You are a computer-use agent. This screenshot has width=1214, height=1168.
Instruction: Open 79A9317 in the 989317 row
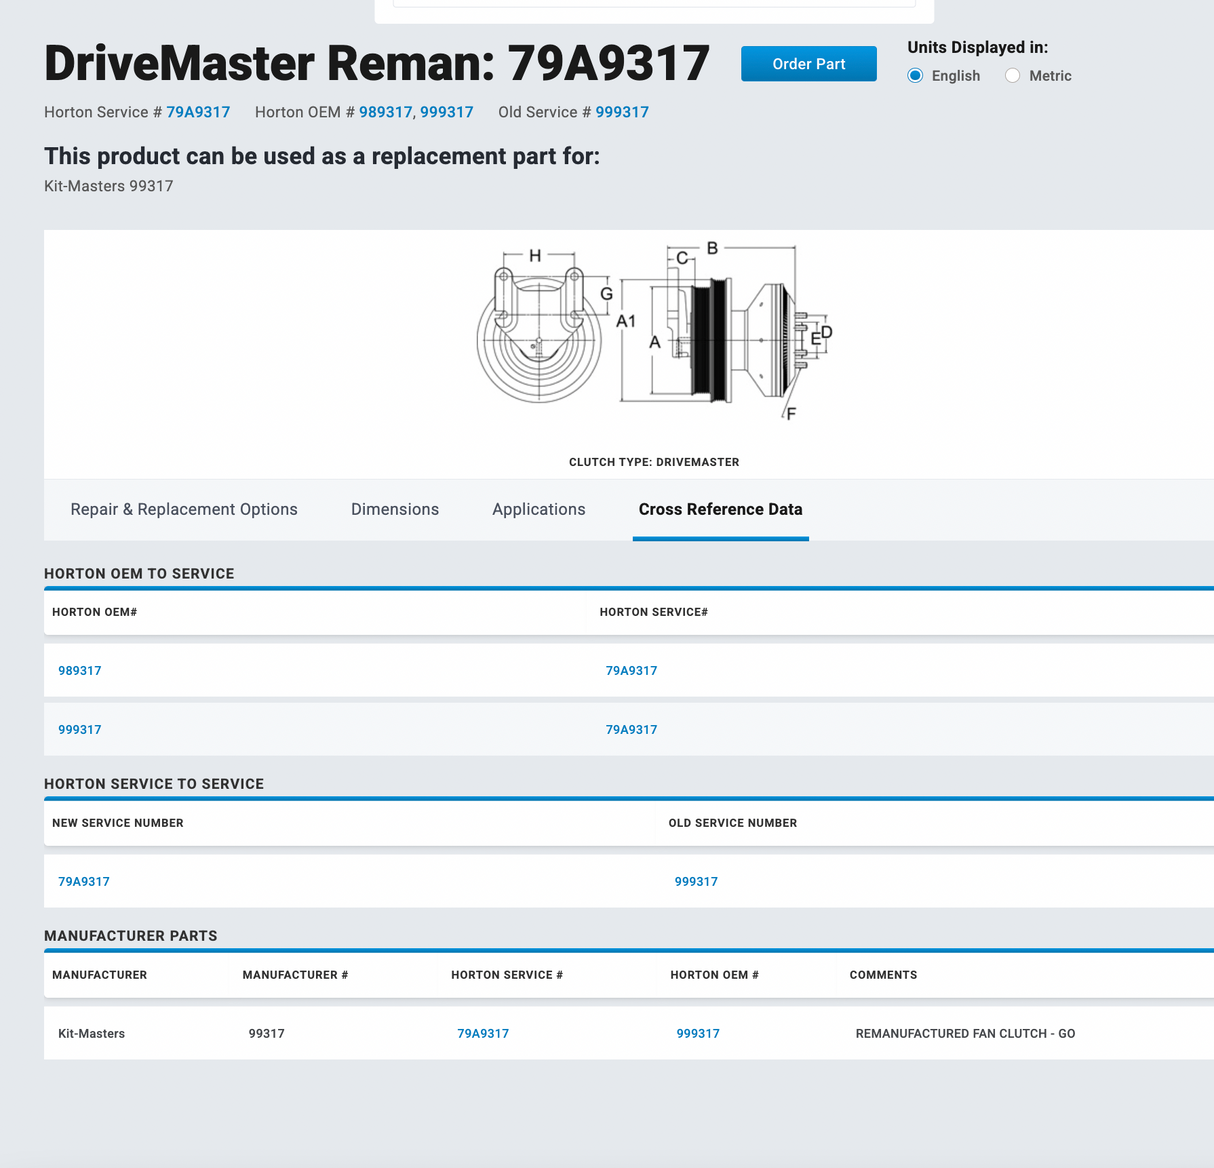(x=632, y=671)
